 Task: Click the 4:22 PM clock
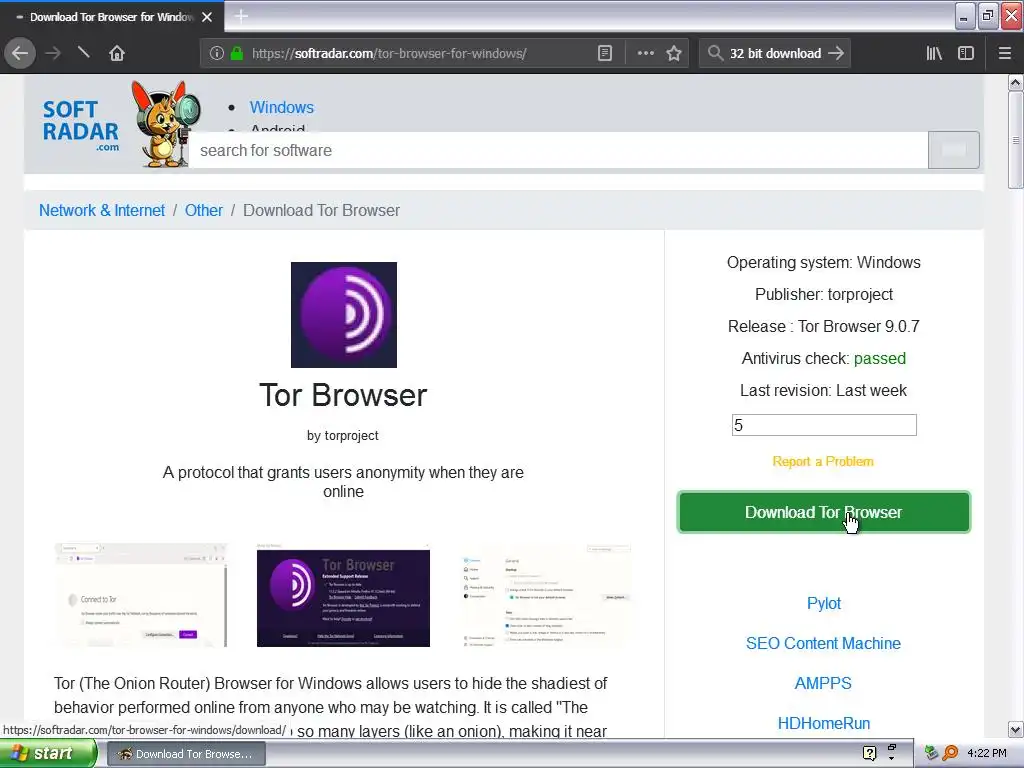987,753
